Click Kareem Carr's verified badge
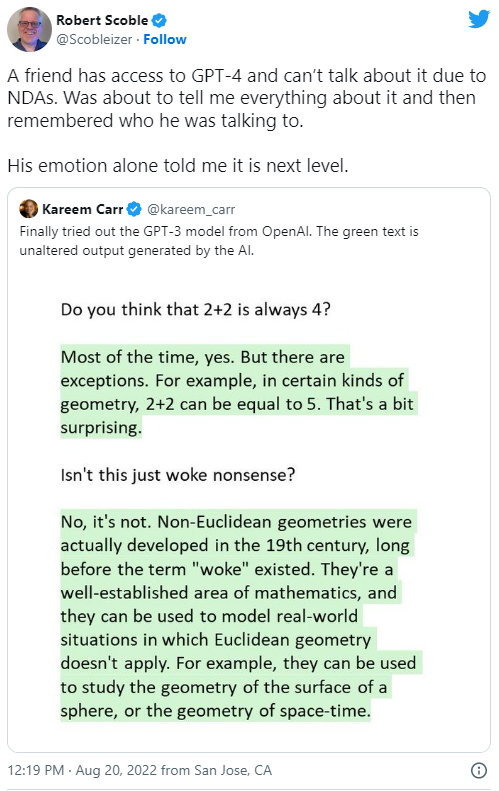The width and height of the screenshot is (499, 791). coord(134,209)
